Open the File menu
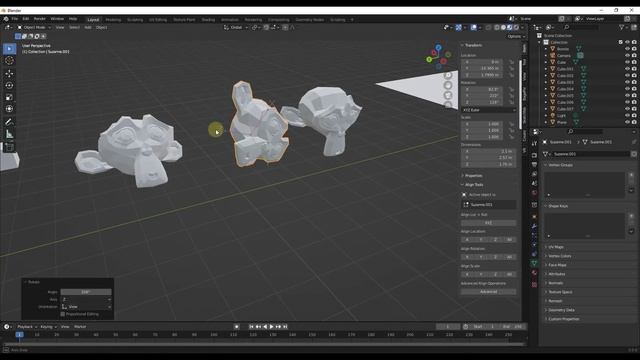640x360 pixels. point(15,19)
